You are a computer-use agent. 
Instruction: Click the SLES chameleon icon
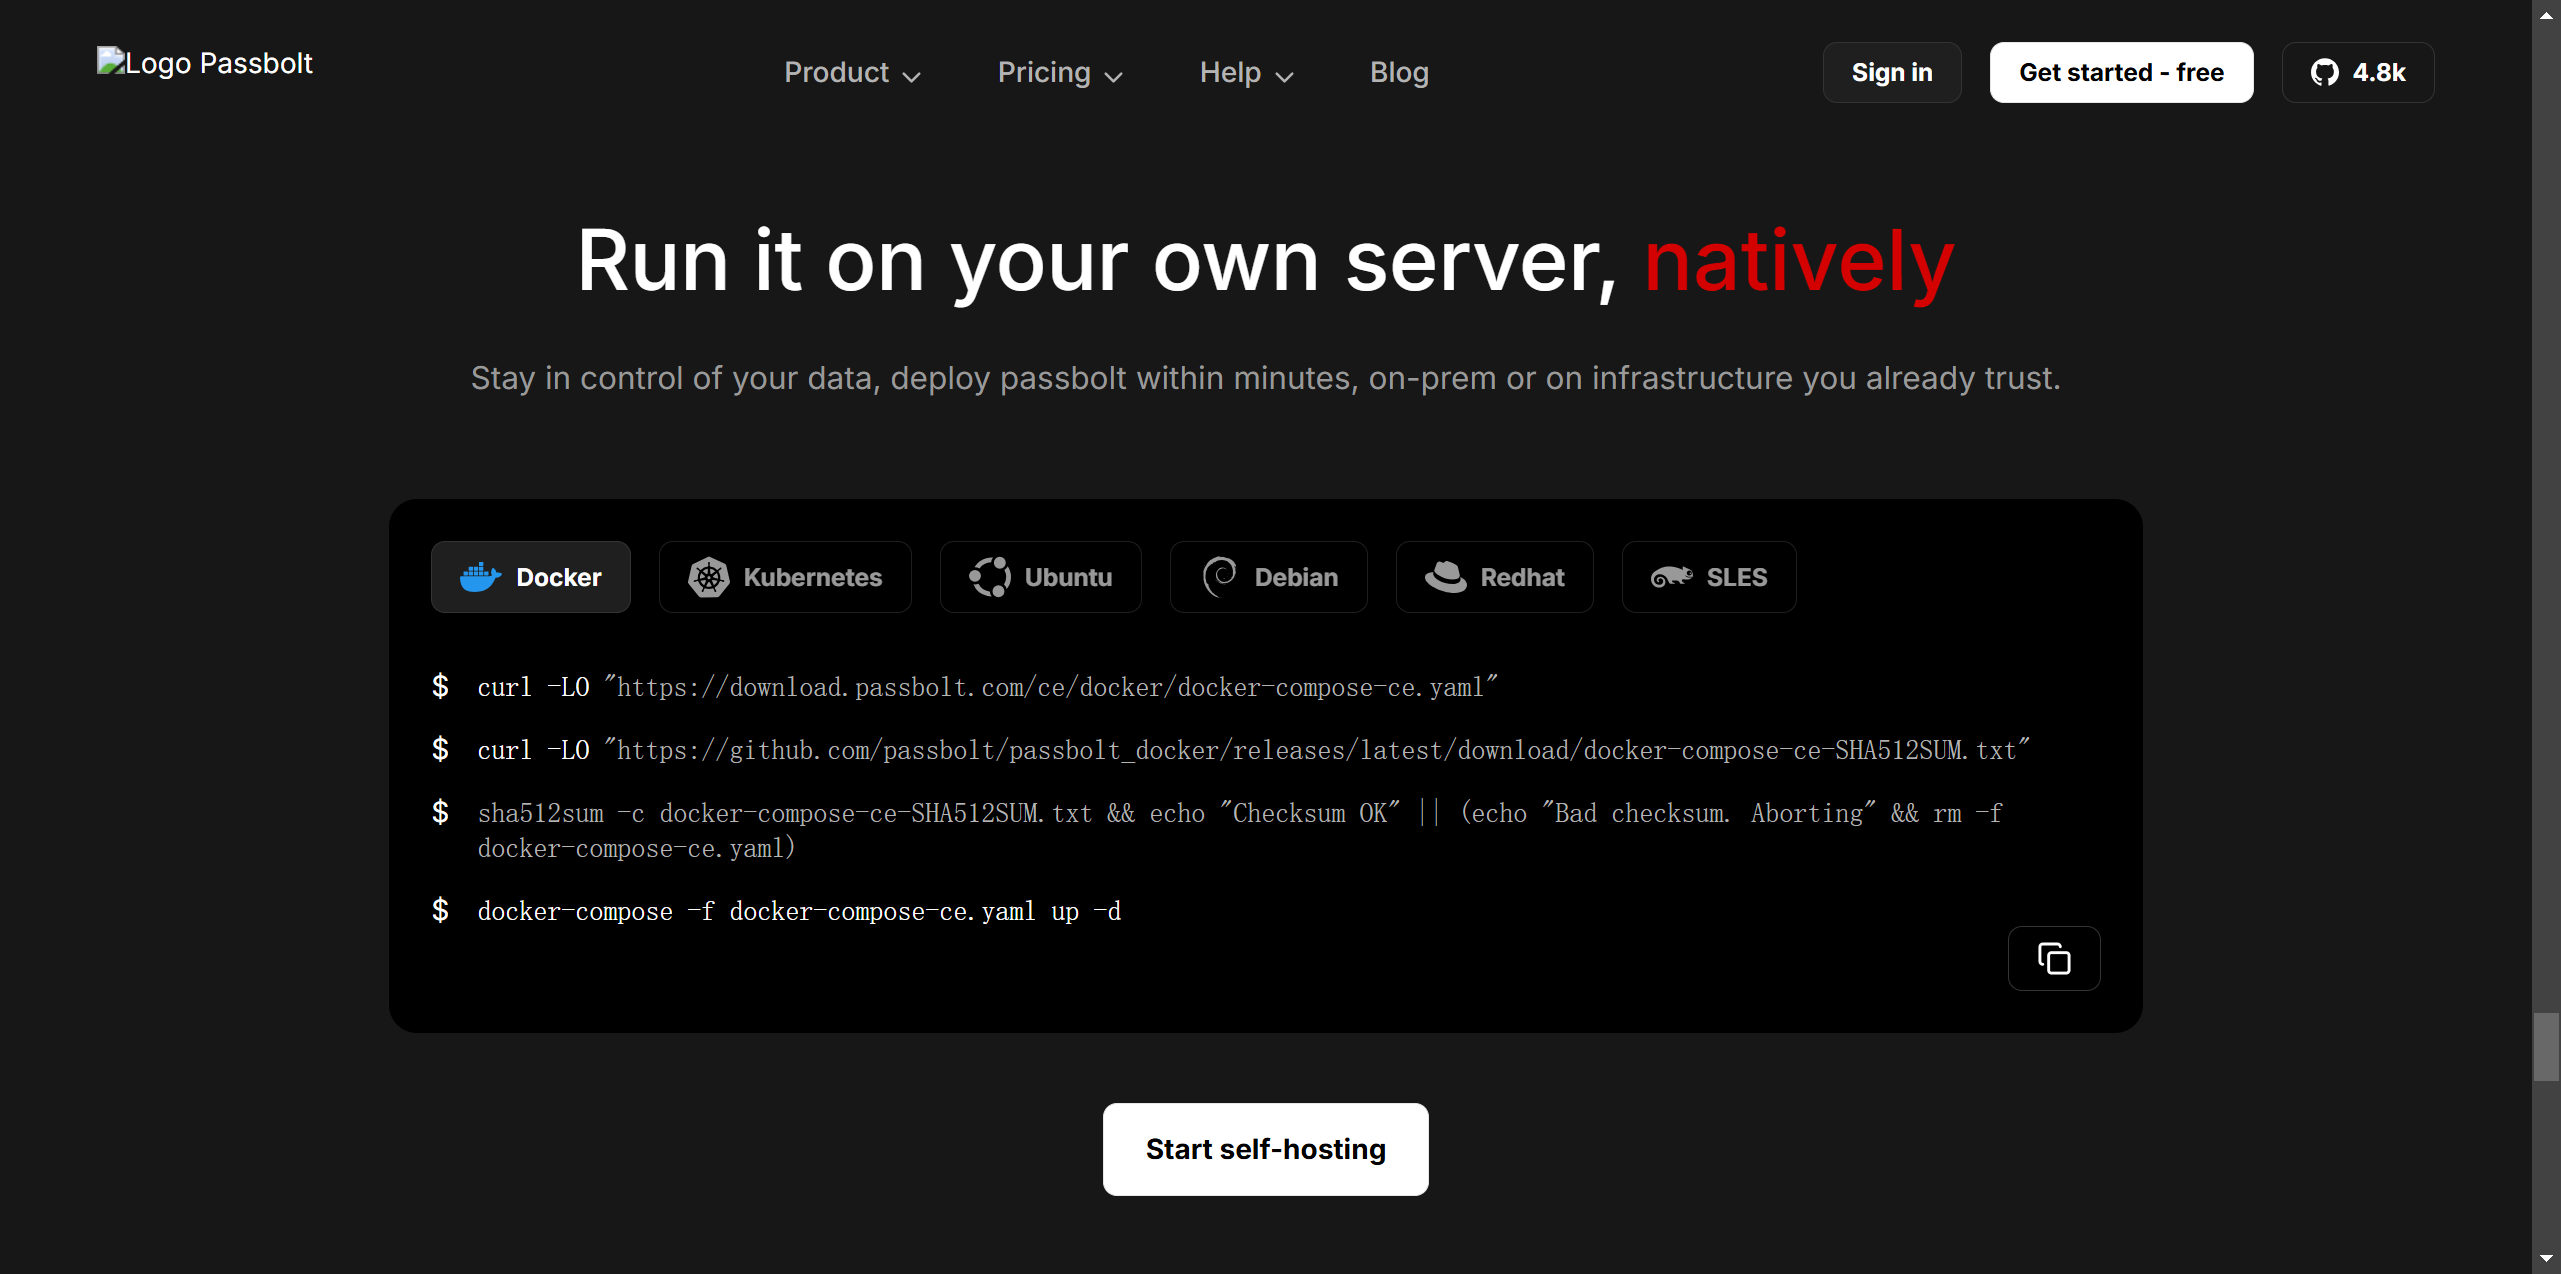[1671, 577]
